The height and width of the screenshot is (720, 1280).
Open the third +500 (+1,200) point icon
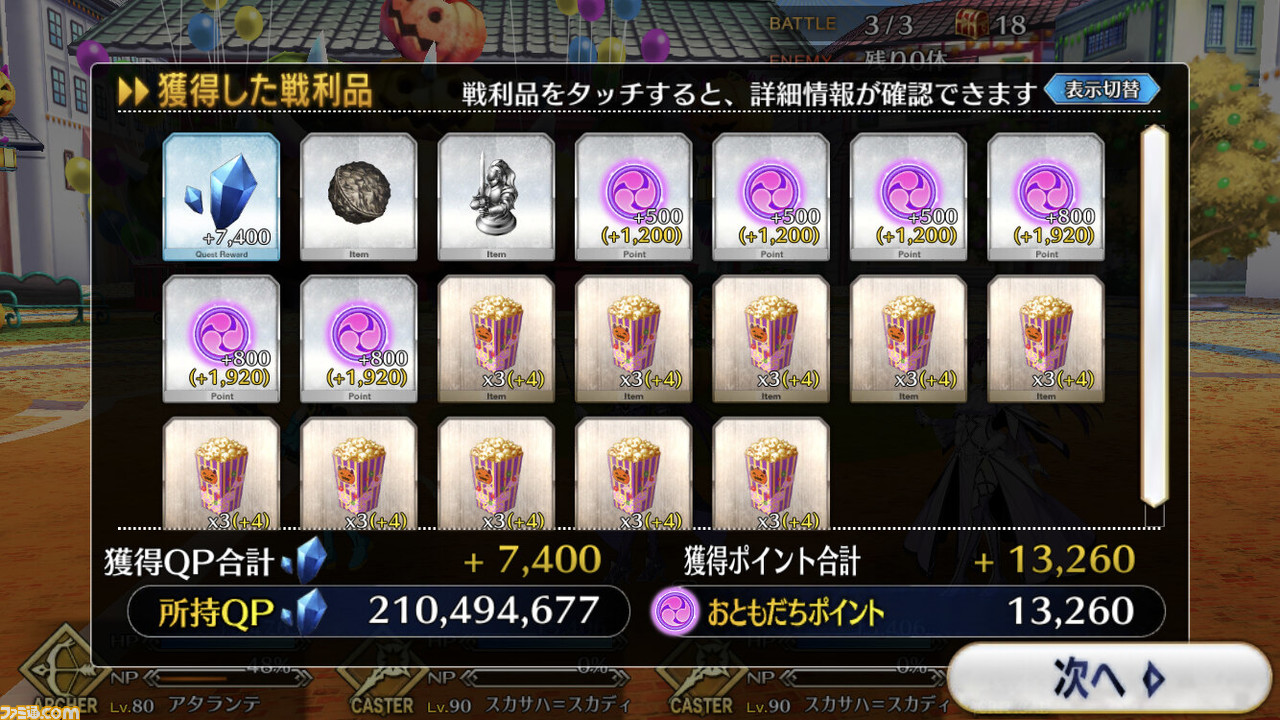[909, 197]
